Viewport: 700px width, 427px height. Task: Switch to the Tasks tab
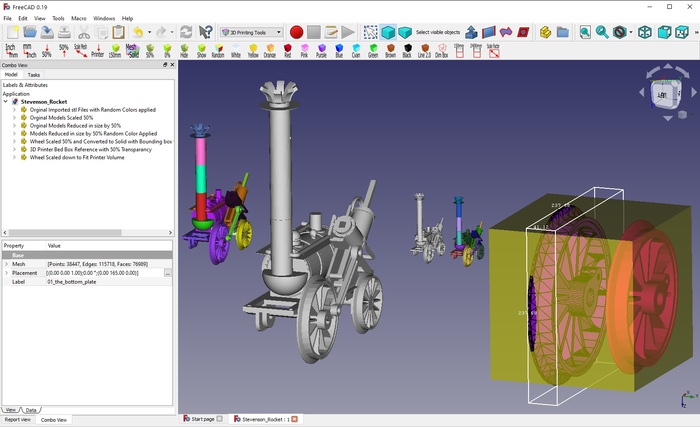coord(34,75)
